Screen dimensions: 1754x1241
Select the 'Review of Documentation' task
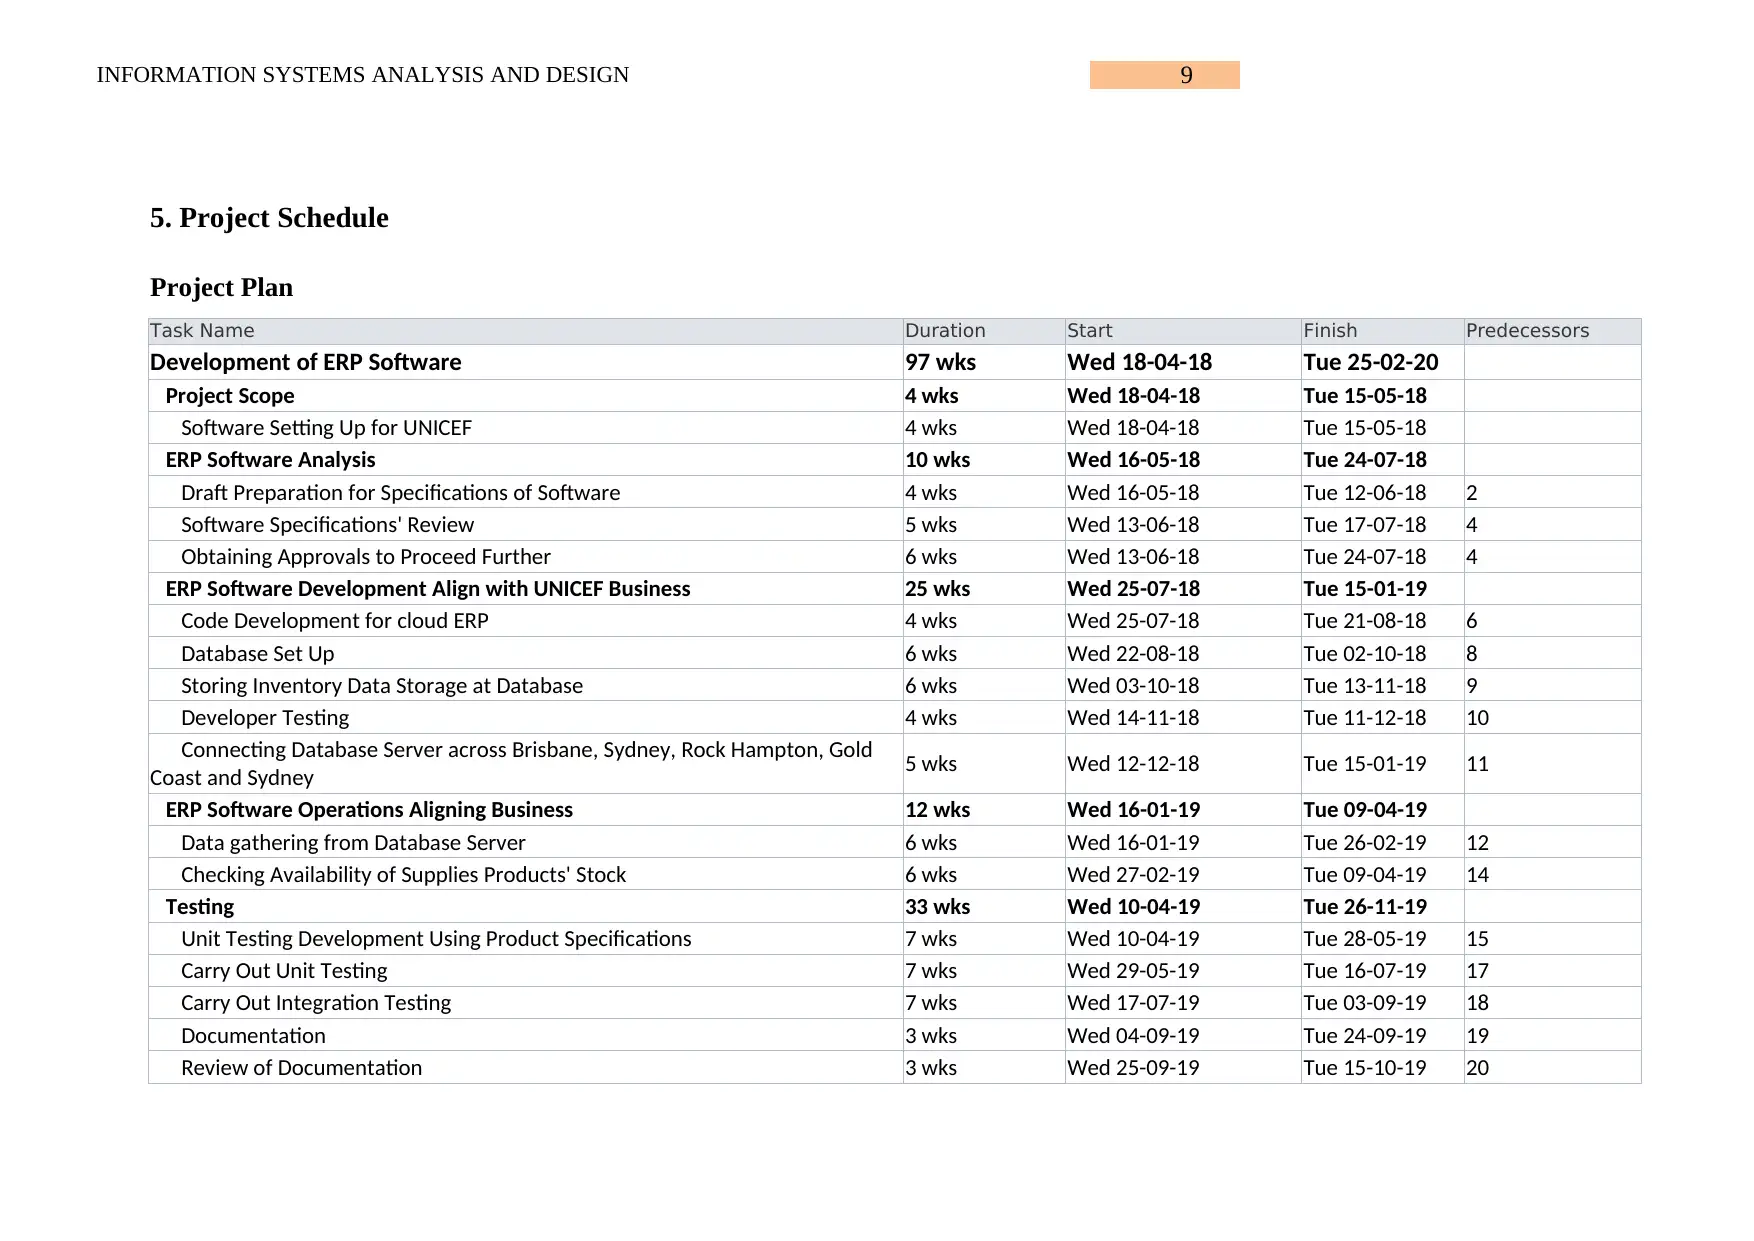[x=301, y=1068]
